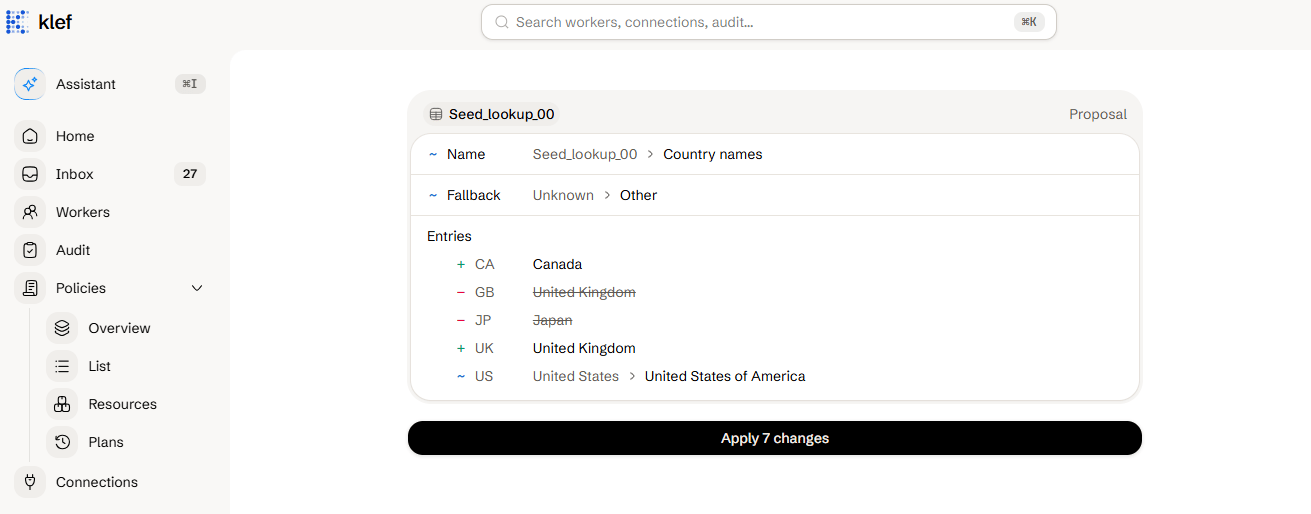Click the CA entry code
Screen dimensions: 1311x514
484,264
